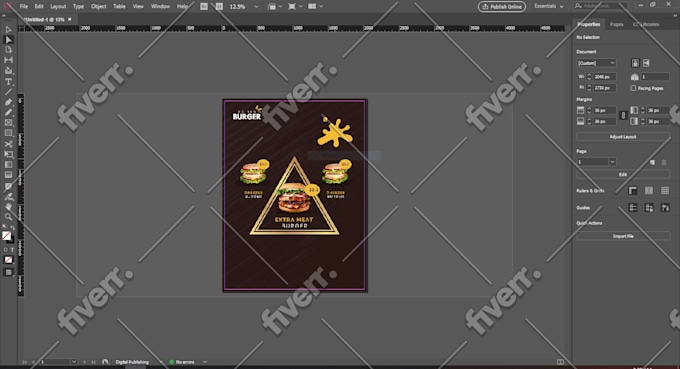Click the Publish Online button
This screenshot has height=369, width=680.
pos(501,7)
